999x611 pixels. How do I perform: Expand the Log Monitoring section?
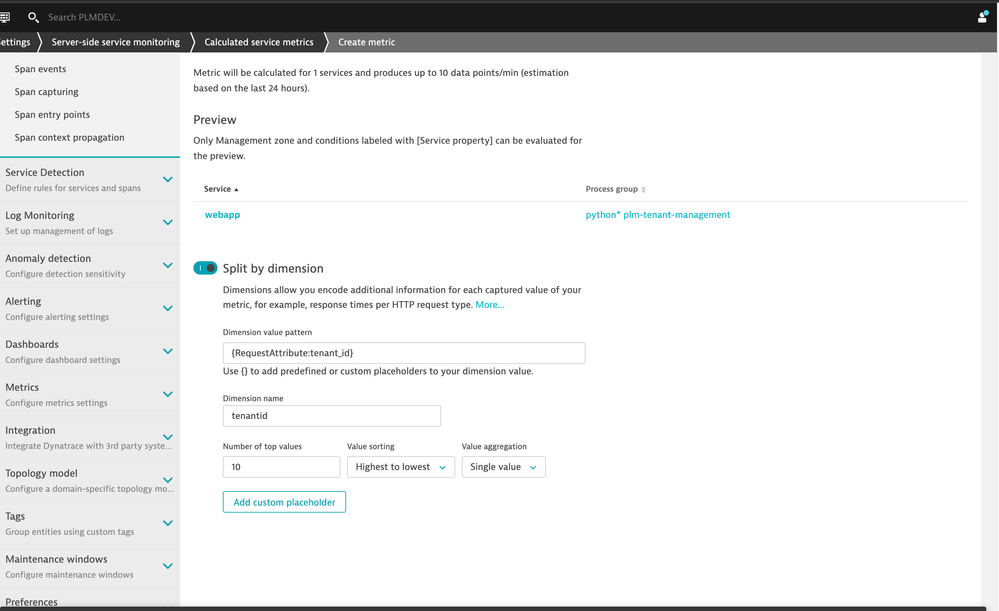coord(167,223)
